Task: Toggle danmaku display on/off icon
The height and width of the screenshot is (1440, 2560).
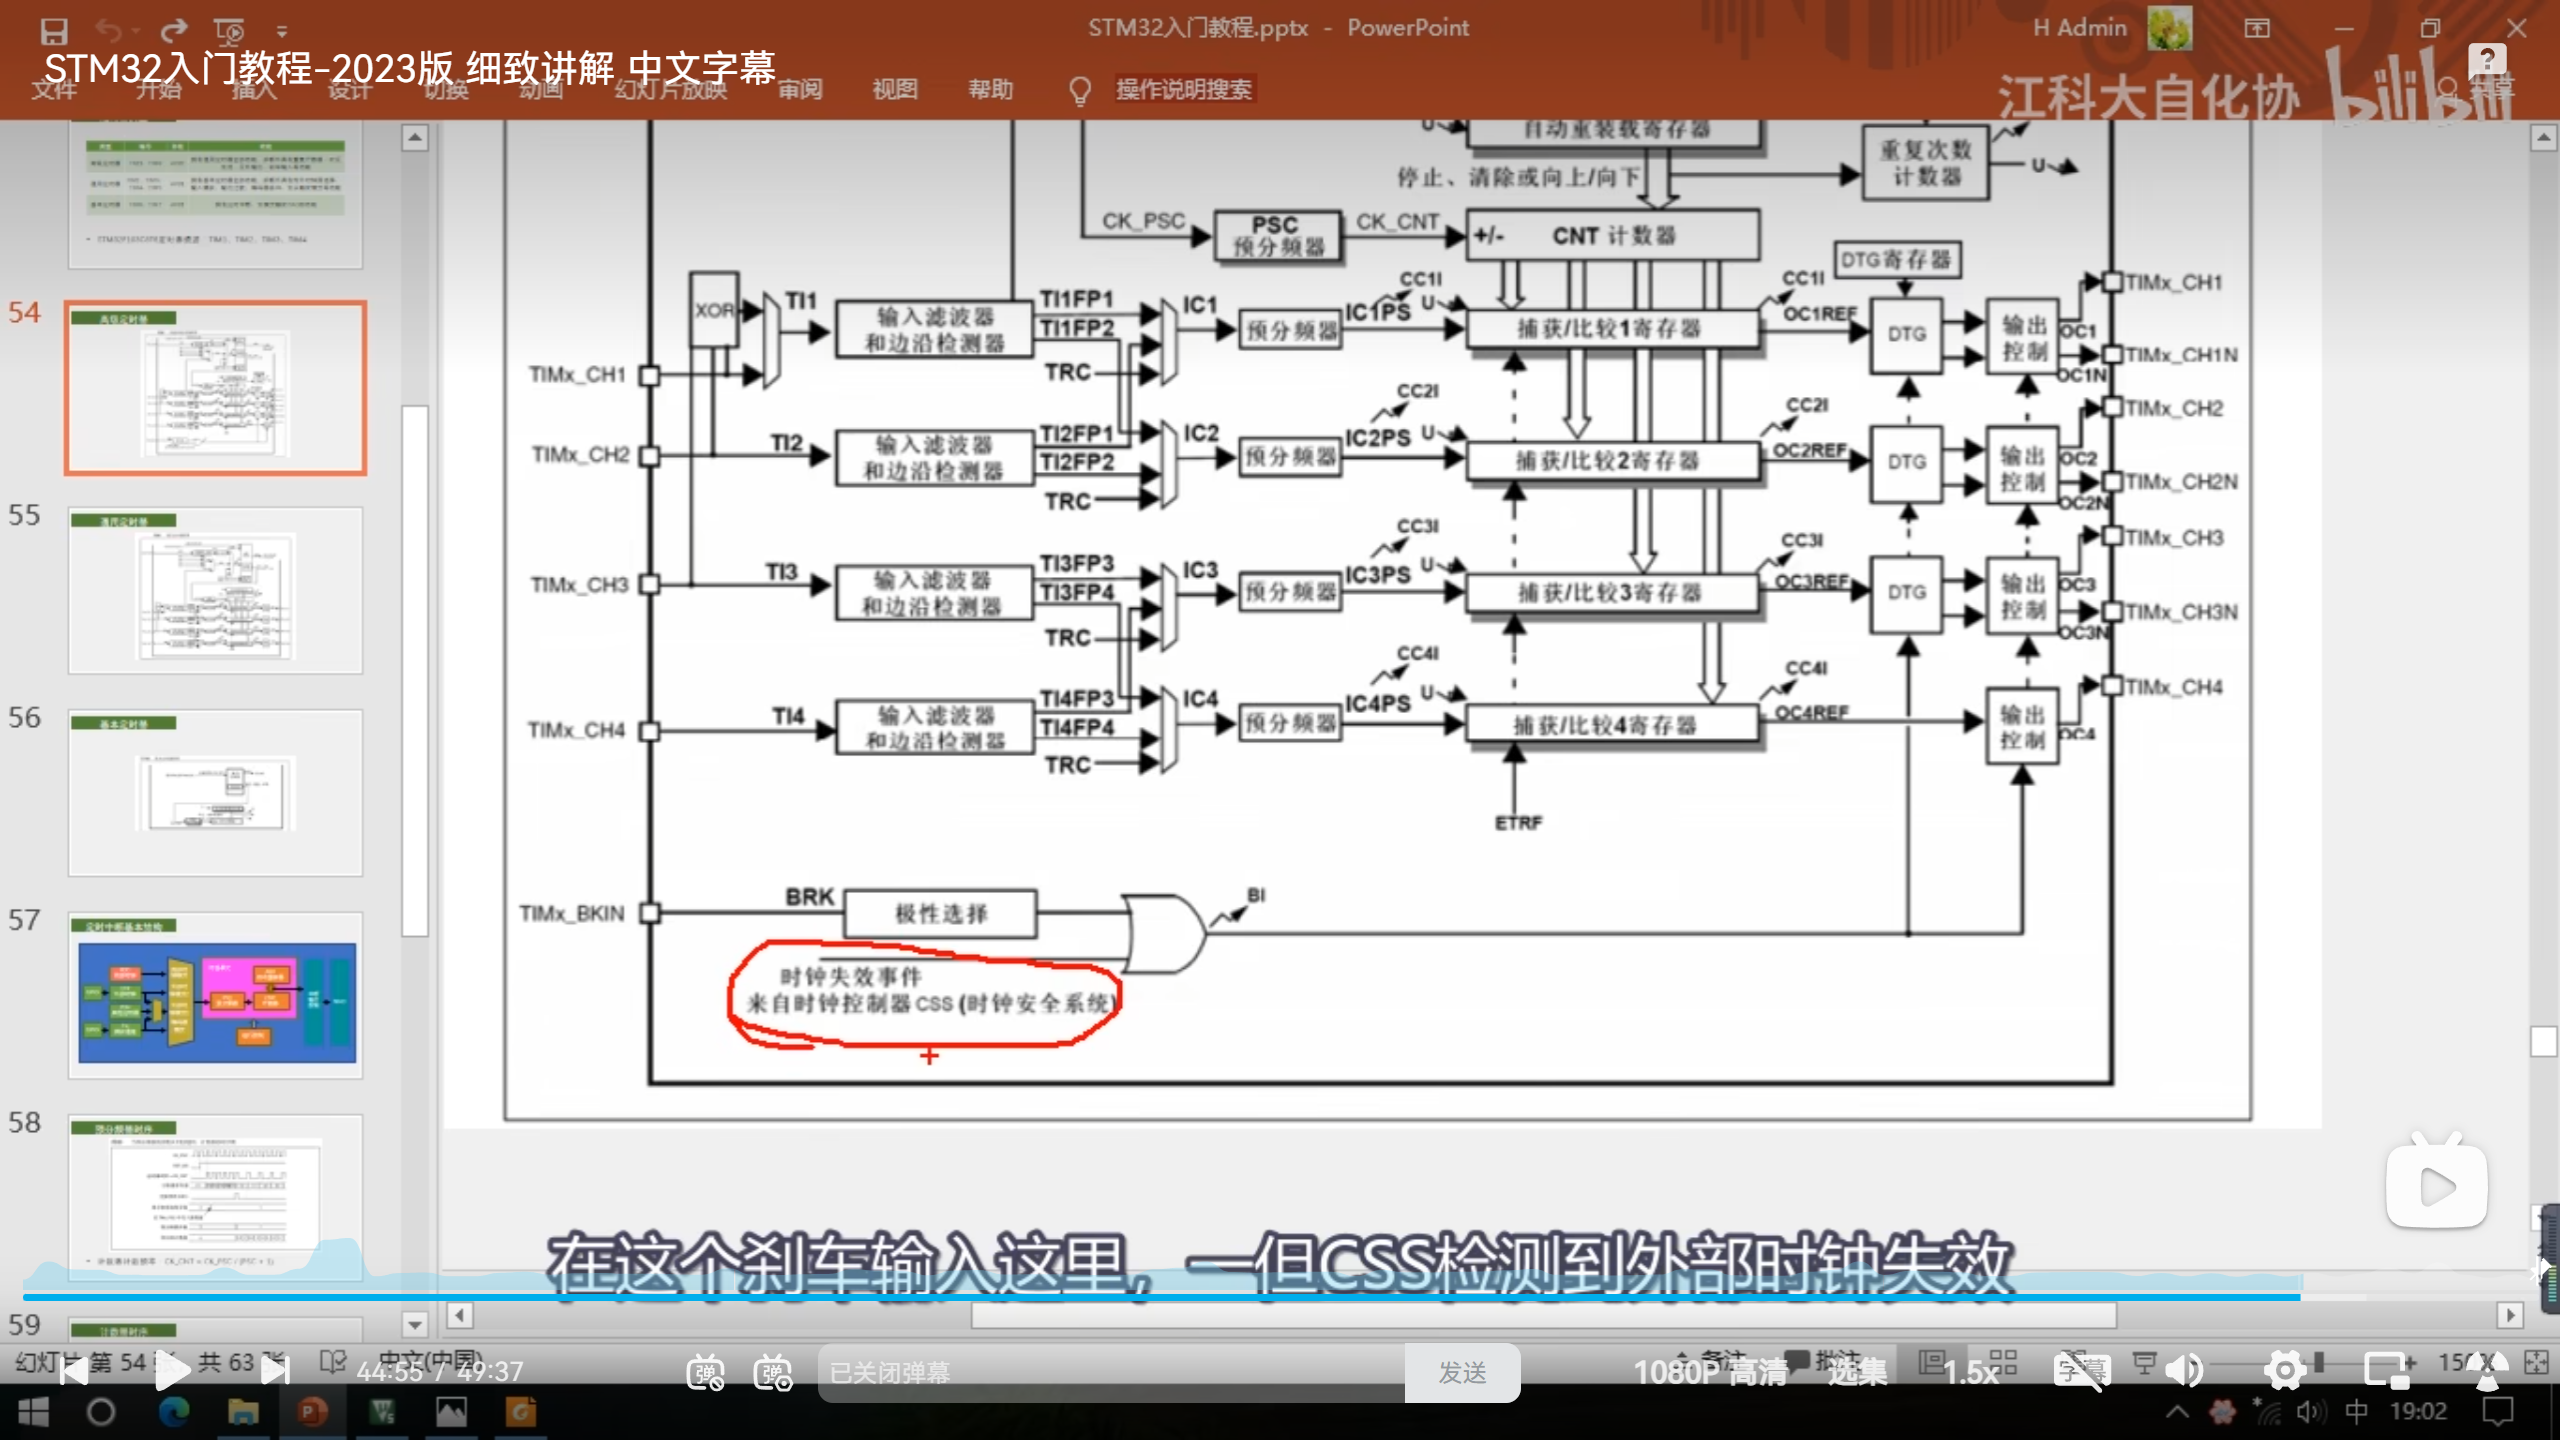Action: (705, 1373)
